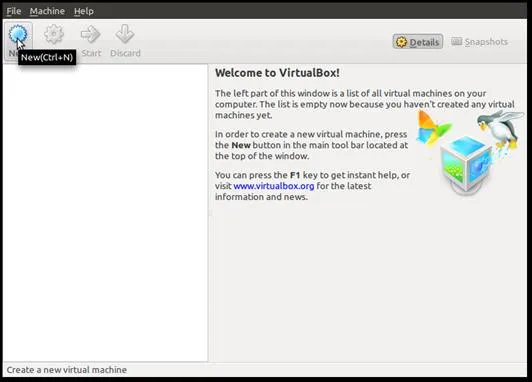Click the Discard toolbar icon

click(125, 34)
